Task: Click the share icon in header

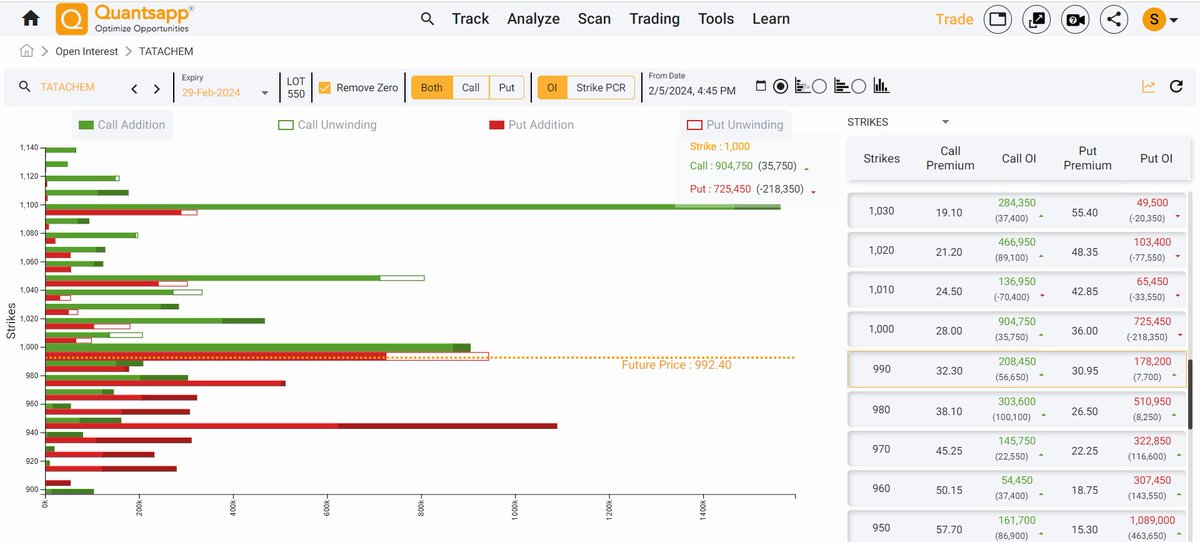Action: tap(1113, 19)
